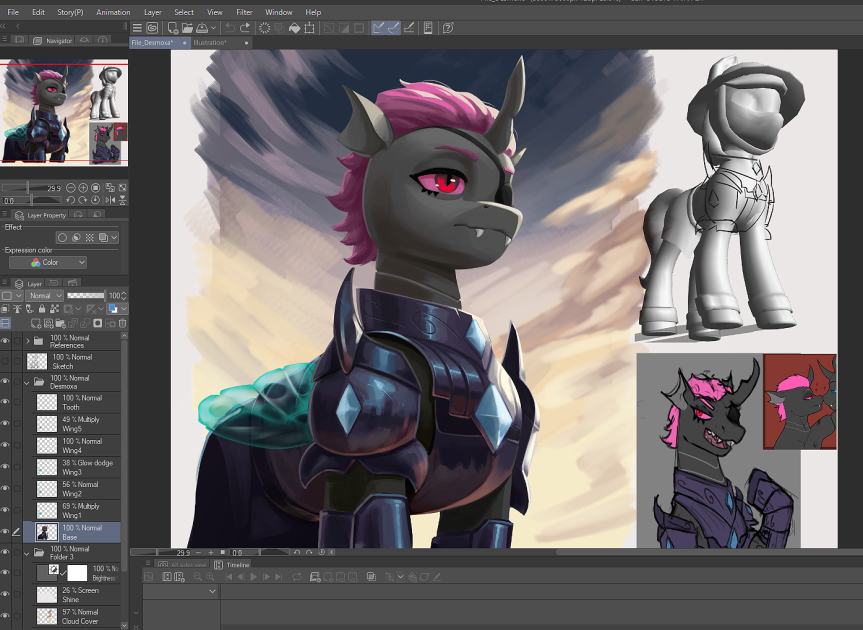Viewport: 863px width, 630px height.
Task: Hide the References folder
Action: [x=6, y=341]
